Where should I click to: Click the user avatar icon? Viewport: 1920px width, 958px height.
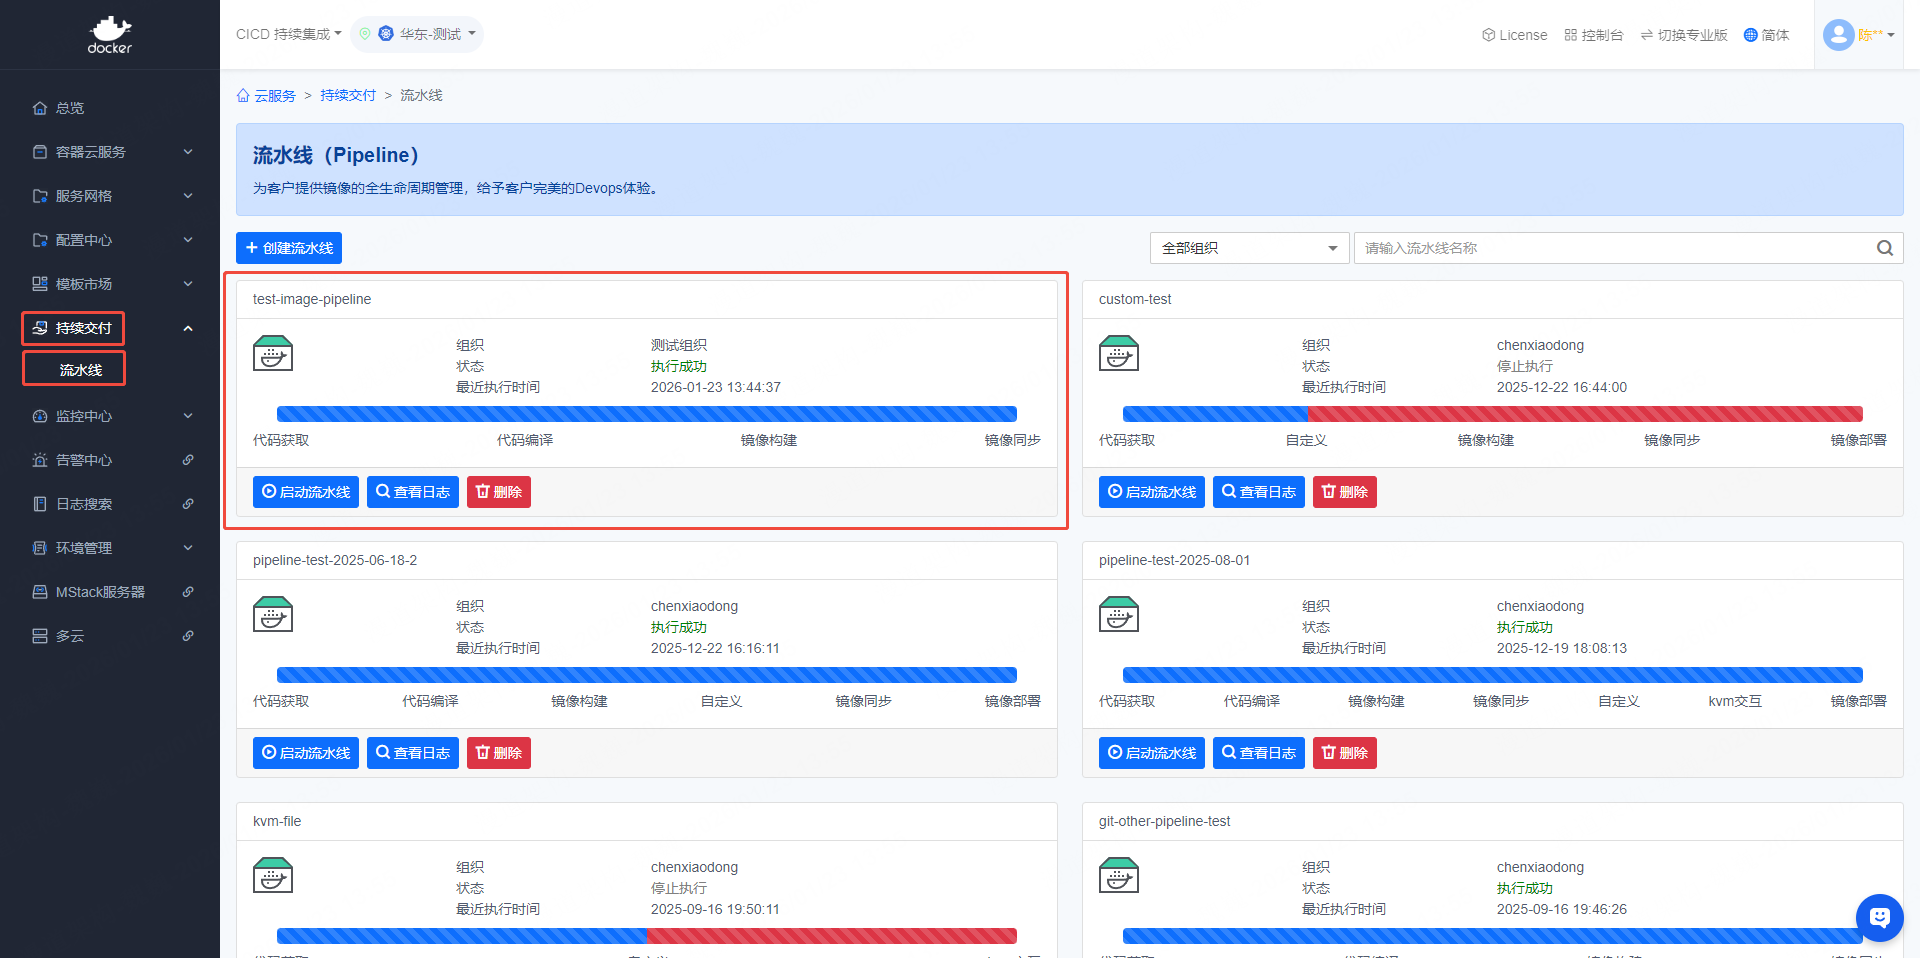click(x=1838, y=35)
